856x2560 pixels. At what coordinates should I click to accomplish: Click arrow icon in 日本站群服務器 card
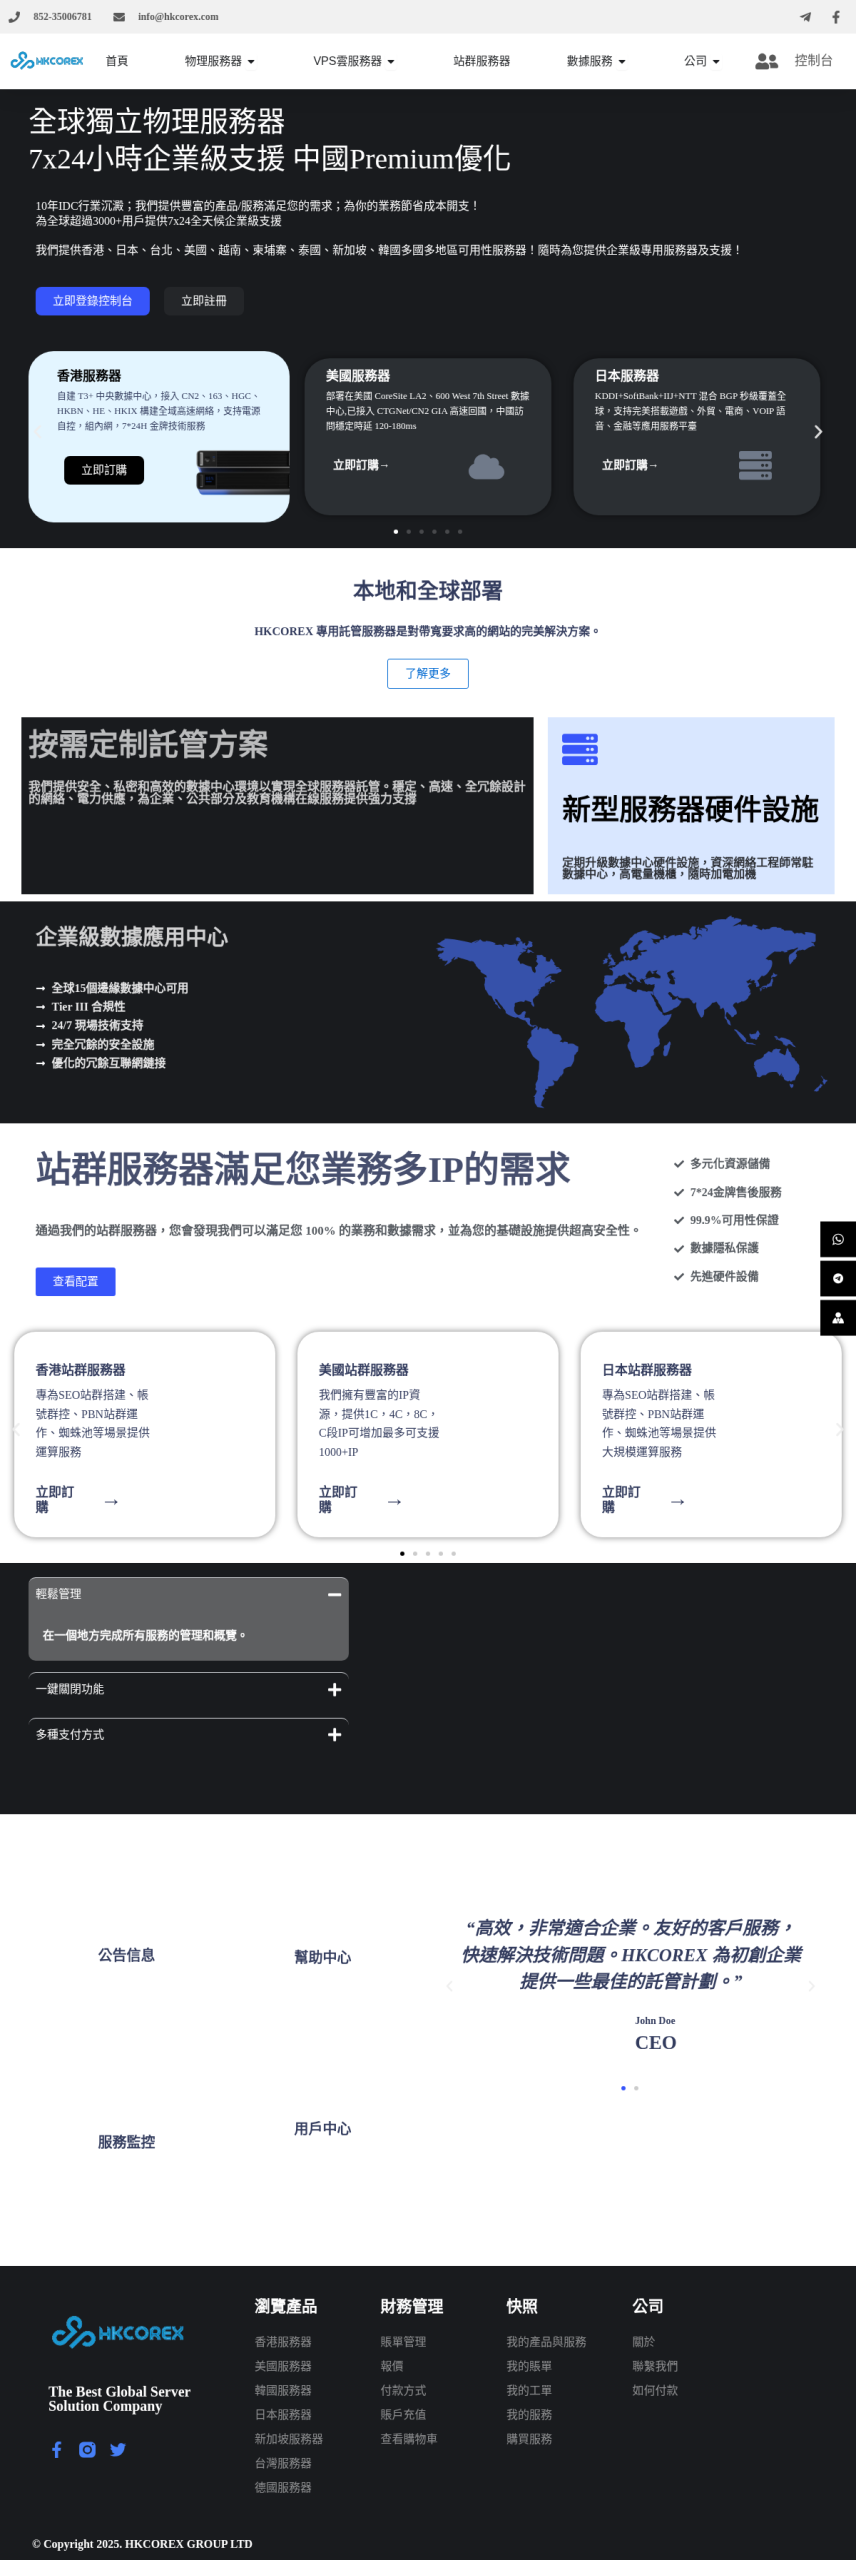(677, 1501)
